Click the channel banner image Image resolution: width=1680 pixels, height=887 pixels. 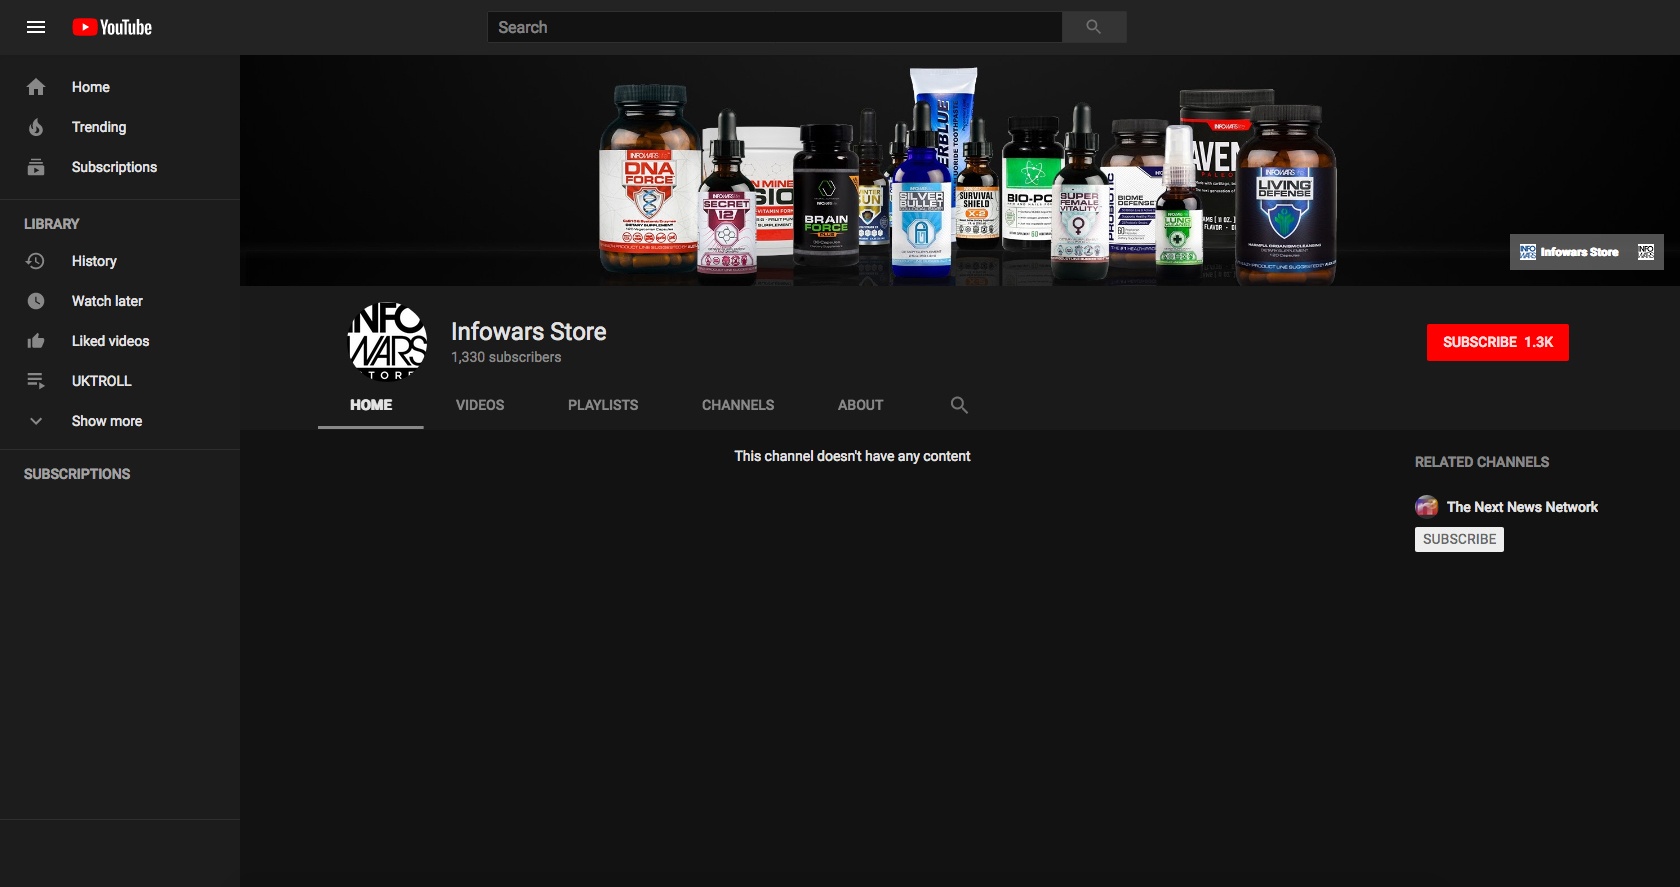[x=960, y=170]
